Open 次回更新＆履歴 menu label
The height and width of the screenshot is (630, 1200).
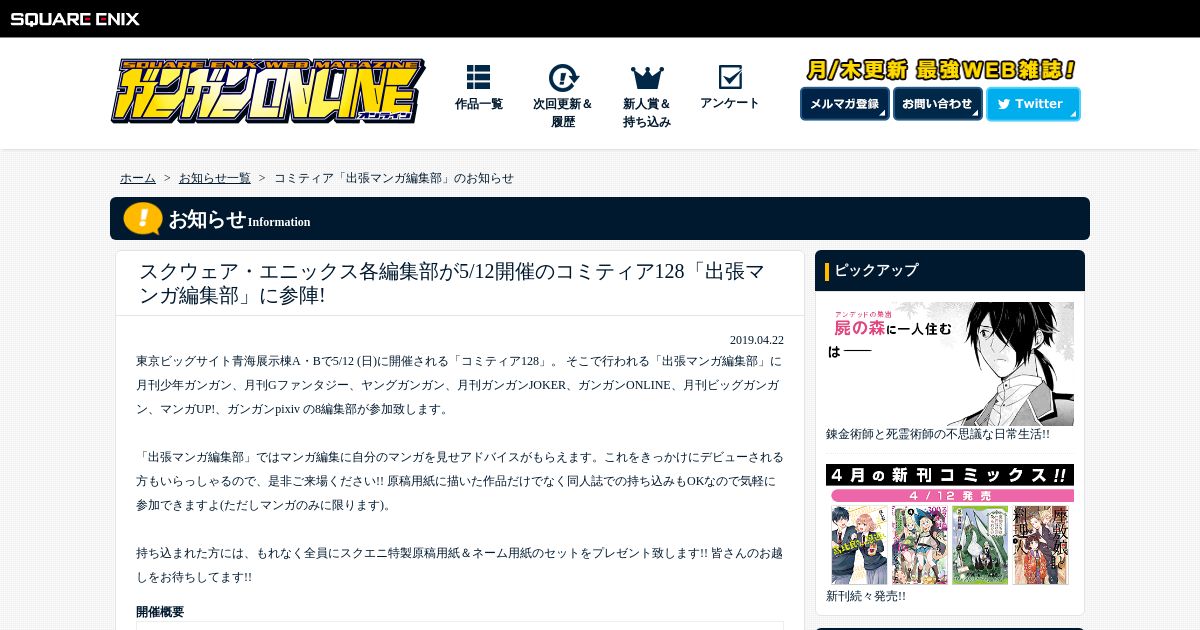click(563, 113)
